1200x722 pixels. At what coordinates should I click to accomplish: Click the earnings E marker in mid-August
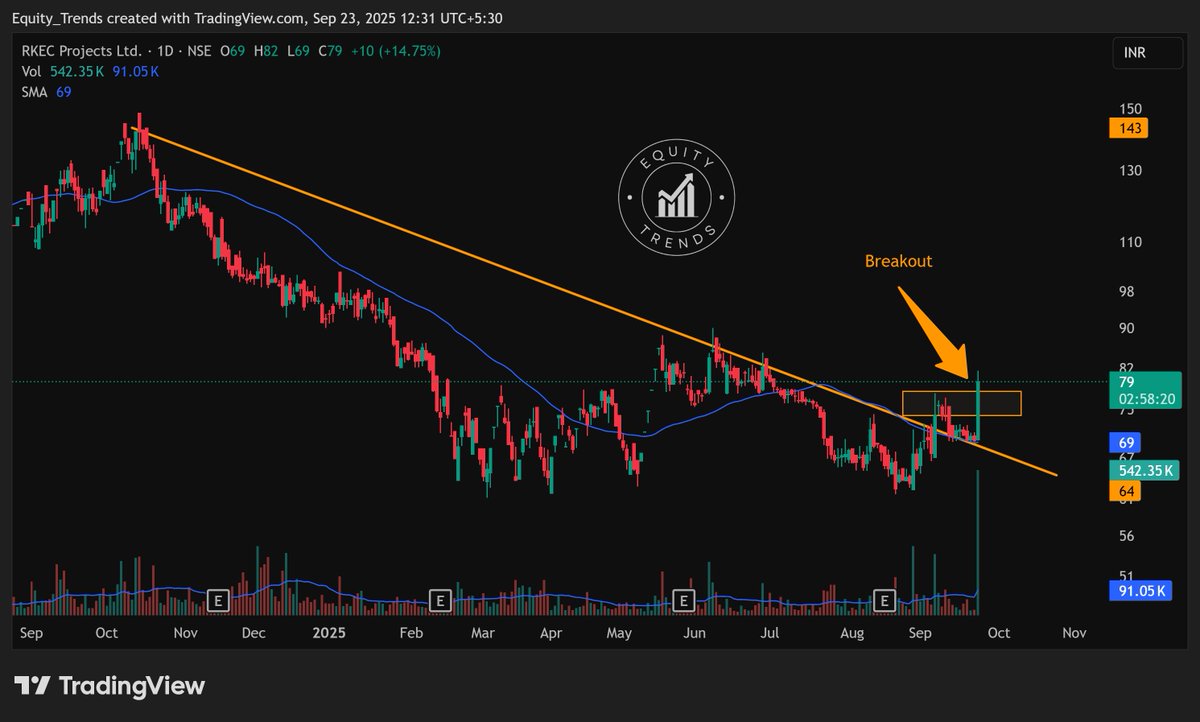click(884, 600)
